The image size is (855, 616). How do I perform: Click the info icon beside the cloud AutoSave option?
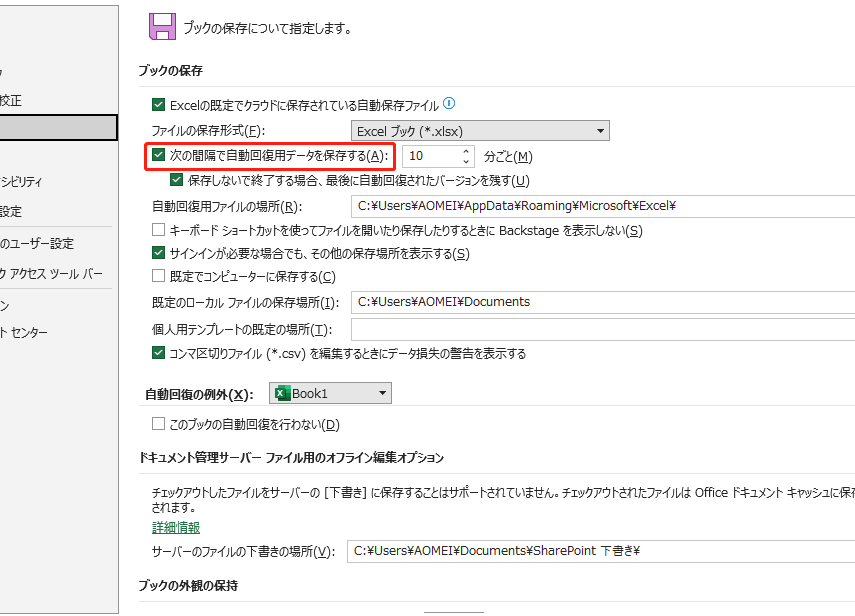tap(449, 103)
